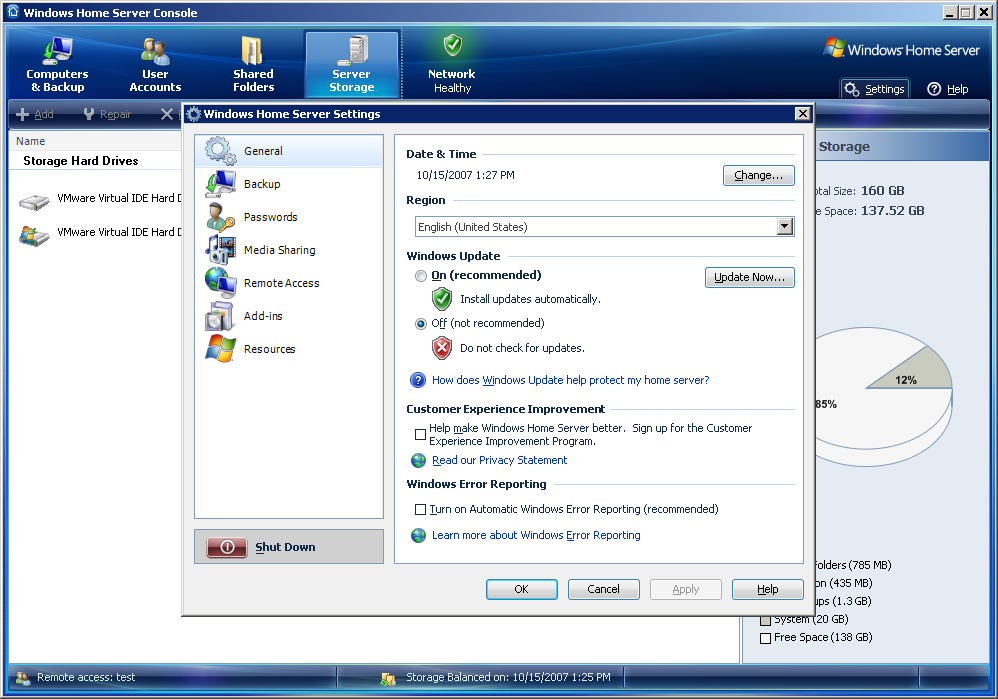Viewport: 998px width, 699px height.
Task: Open Computers & Backup tab icon
Action: 57,50
